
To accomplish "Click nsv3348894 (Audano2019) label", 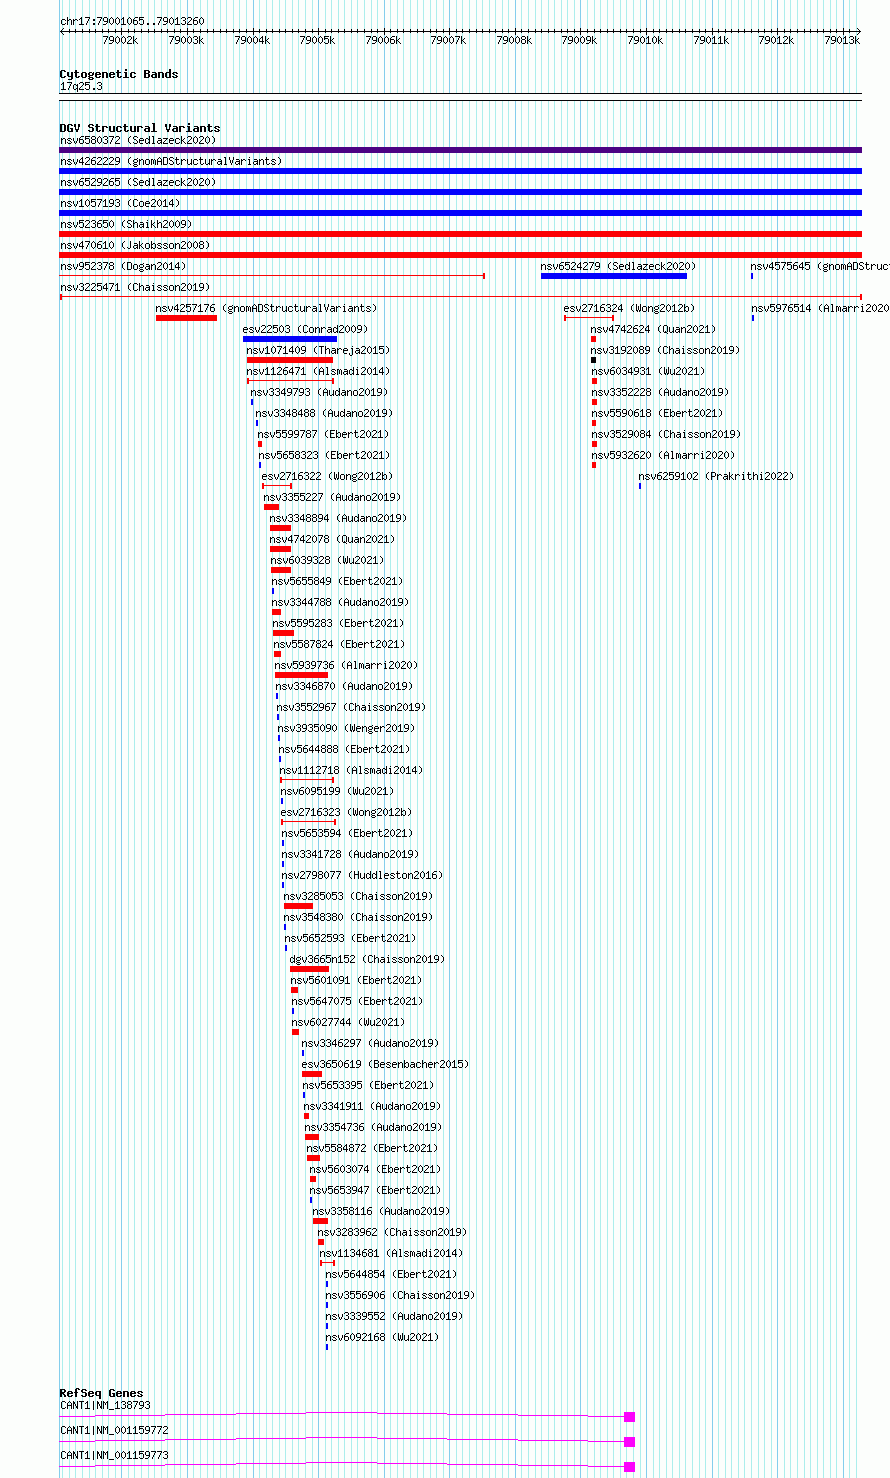I will click(338, 518).
